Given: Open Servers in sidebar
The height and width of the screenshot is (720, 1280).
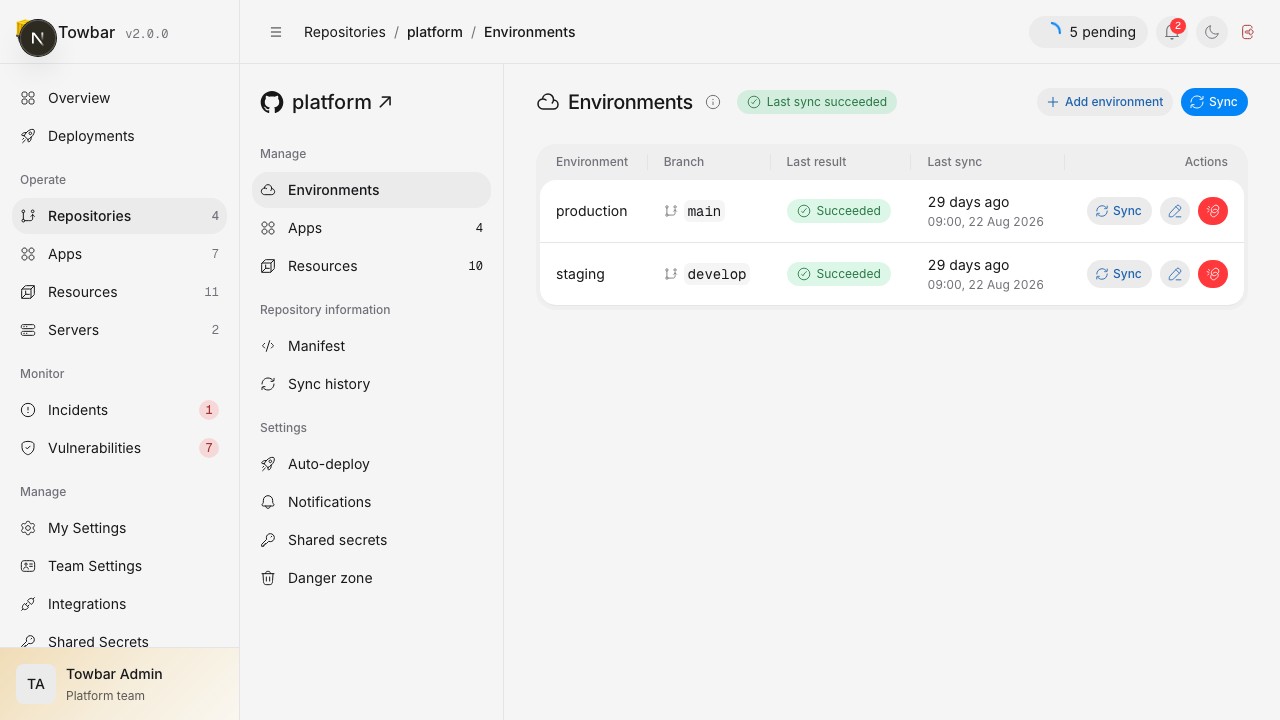Looking at the screenshot, I should [x=120, y=330].
